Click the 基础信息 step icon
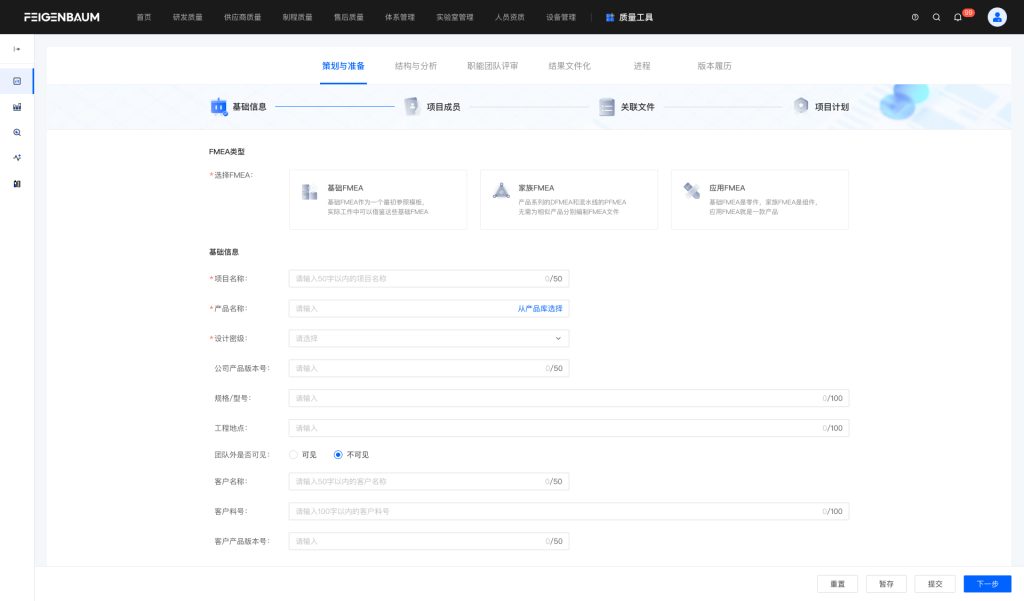The height and width of the screenshot is (601, 1024). (219, 106)
